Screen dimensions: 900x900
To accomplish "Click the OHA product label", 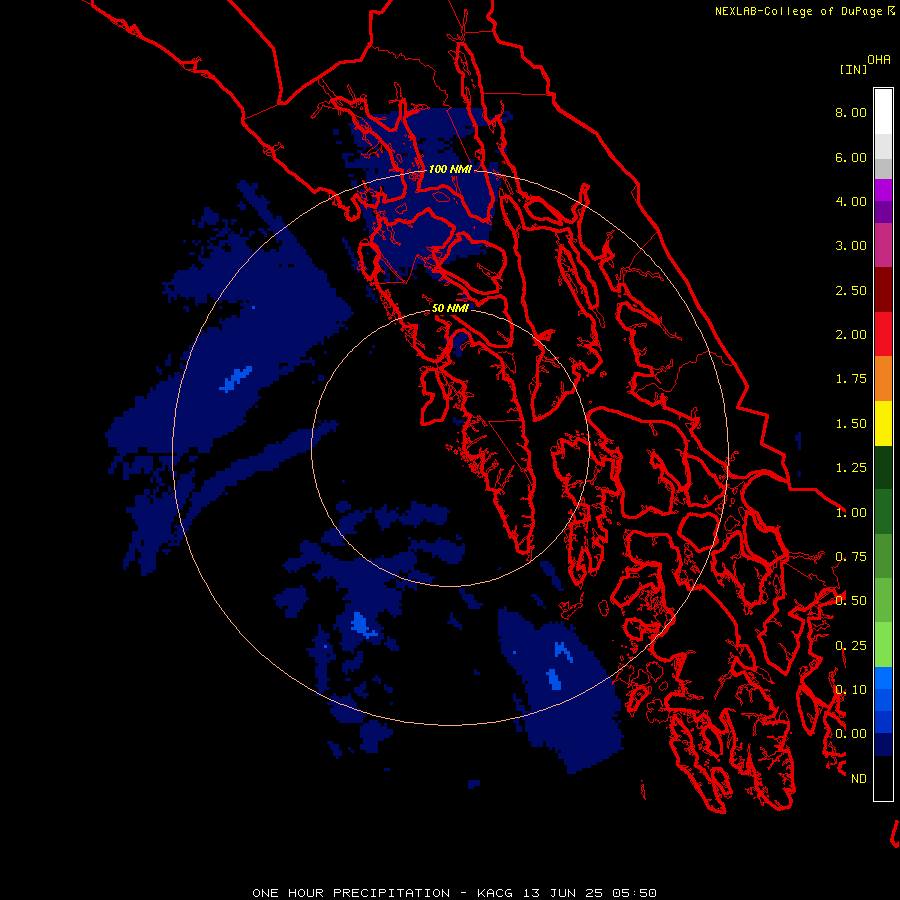I will [879, 59].
